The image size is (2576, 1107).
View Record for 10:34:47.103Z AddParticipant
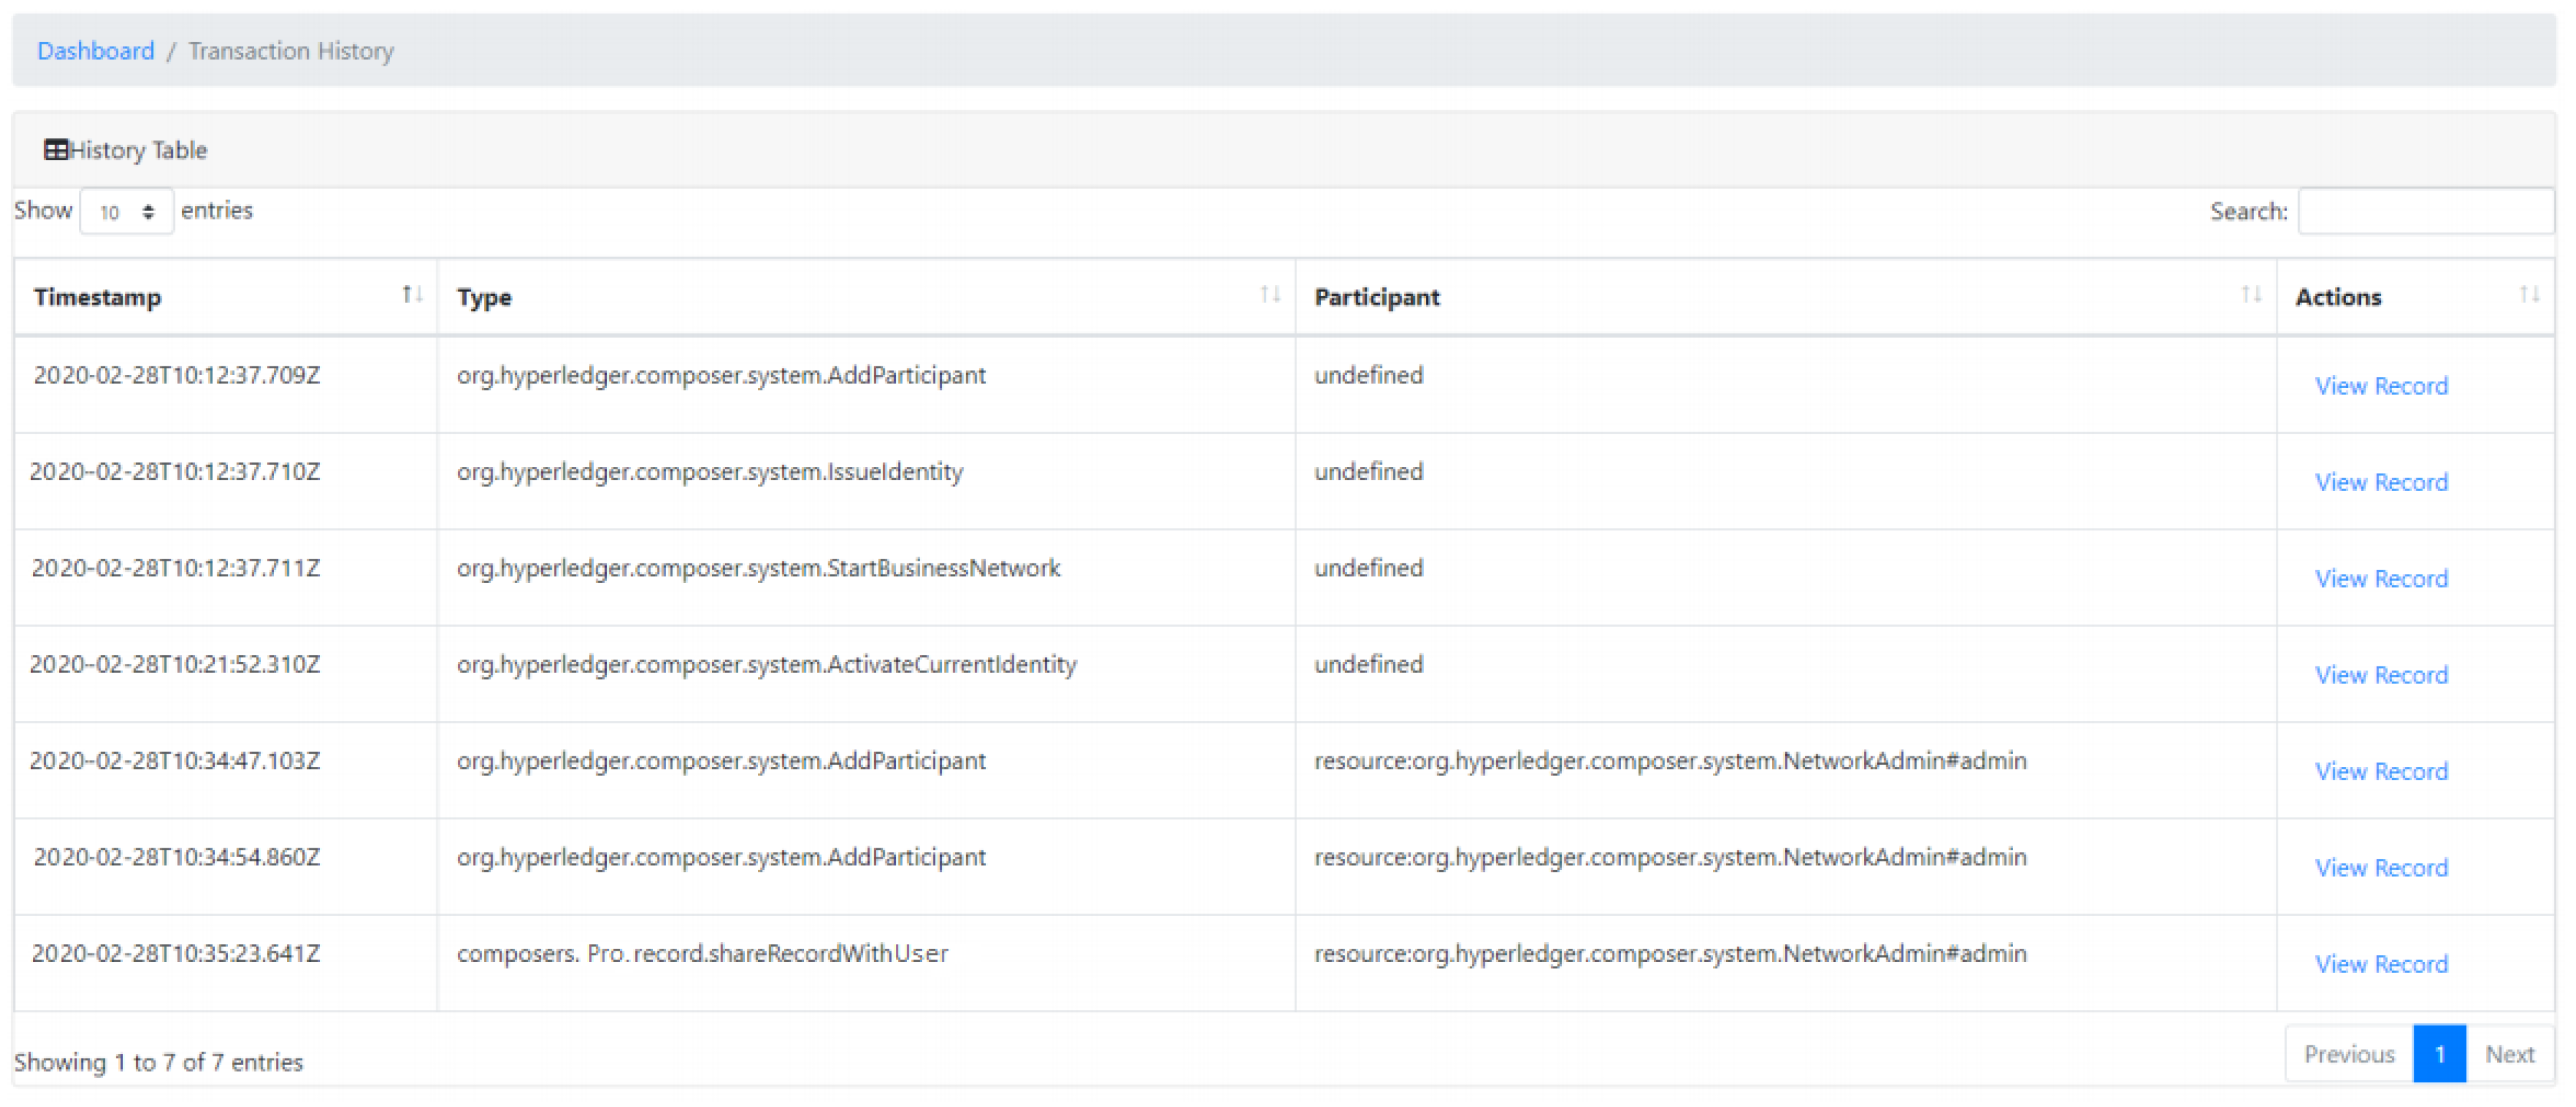pos(2381,771)
